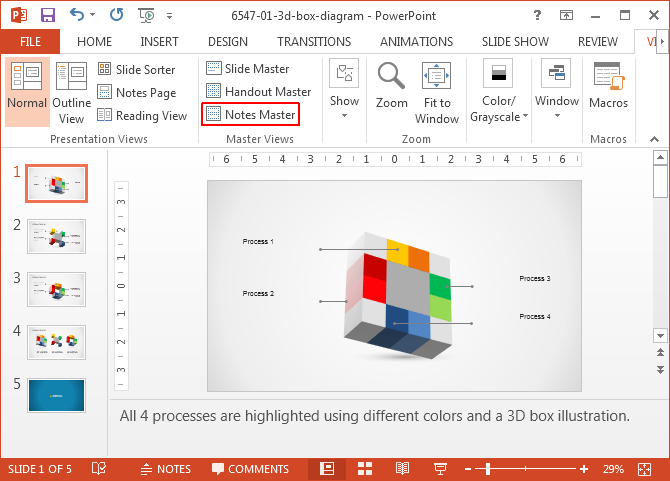Switch to Slide Sorter view

tap(137, 69)
